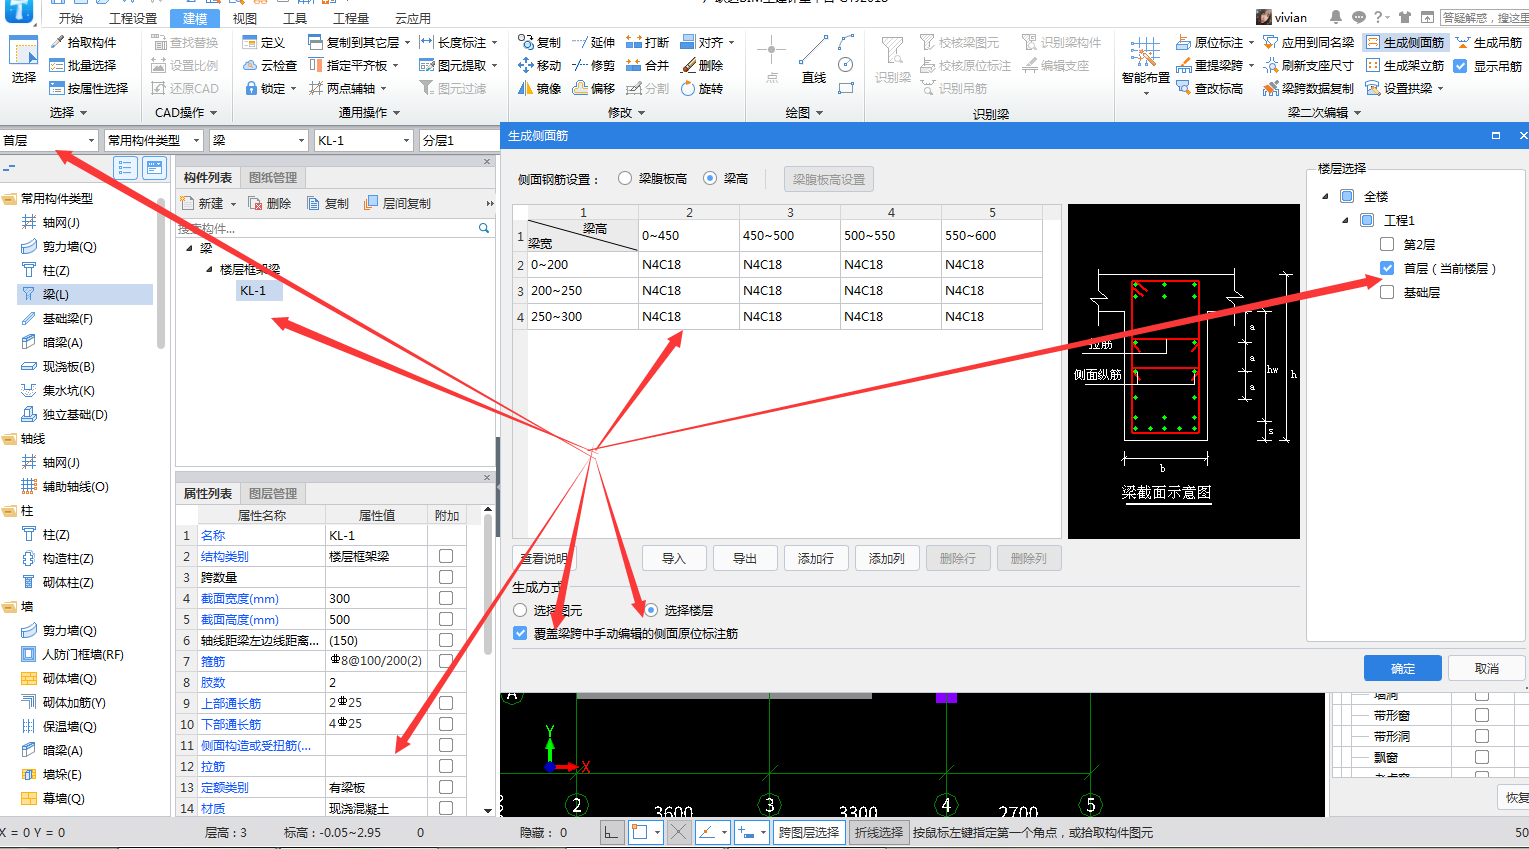The image size is (1529, 849).
Task: Select the 生成吊筋 tool
Action: point(1489,42)
